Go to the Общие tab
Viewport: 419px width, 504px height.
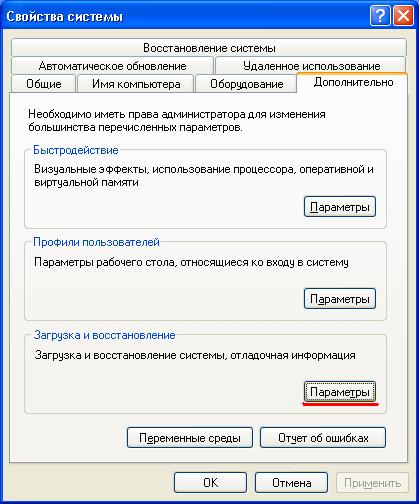44,84
